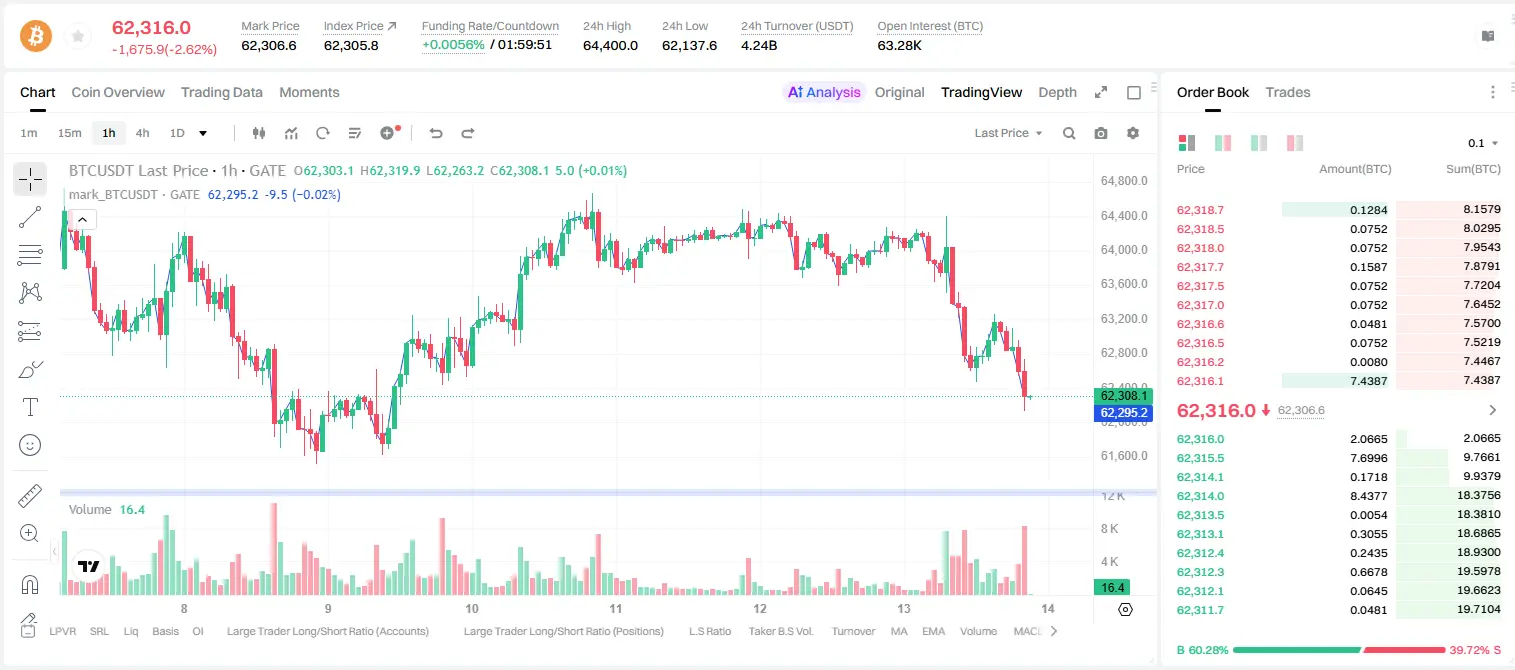The width and height of the screenshot is (1515, 670).
Task: Click the candlestick chart style icon
Action: click(x=259, y=133)
